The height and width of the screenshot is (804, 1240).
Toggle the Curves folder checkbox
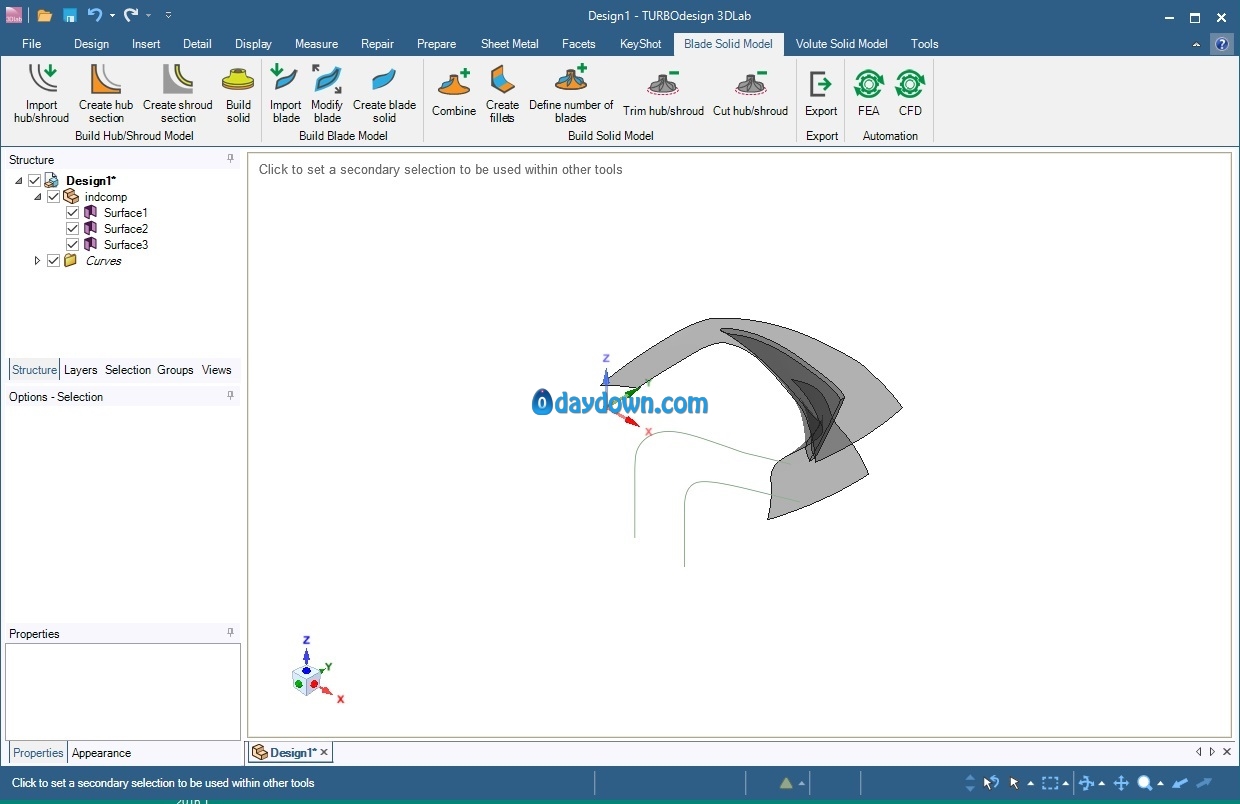coord(54,261)
